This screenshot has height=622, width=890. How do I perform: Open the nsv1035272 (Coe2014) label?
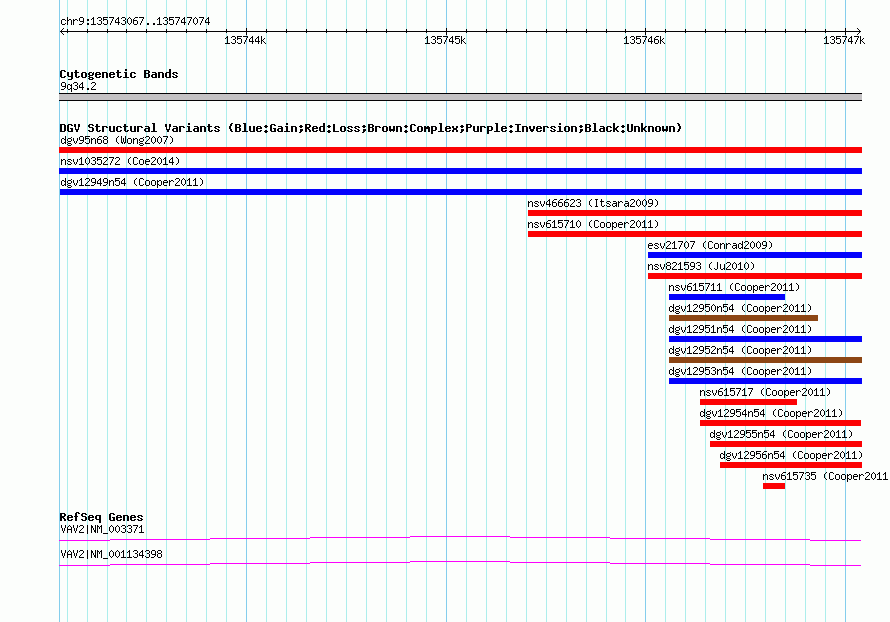[x=120, y=161]
